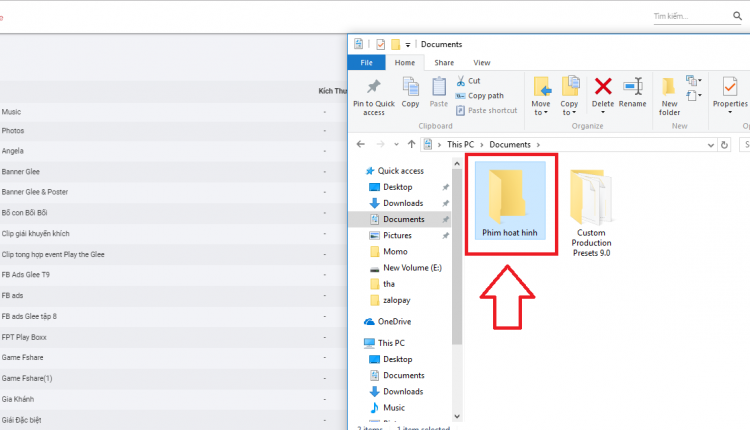Switch to the Share tab

tap(444, 63)
